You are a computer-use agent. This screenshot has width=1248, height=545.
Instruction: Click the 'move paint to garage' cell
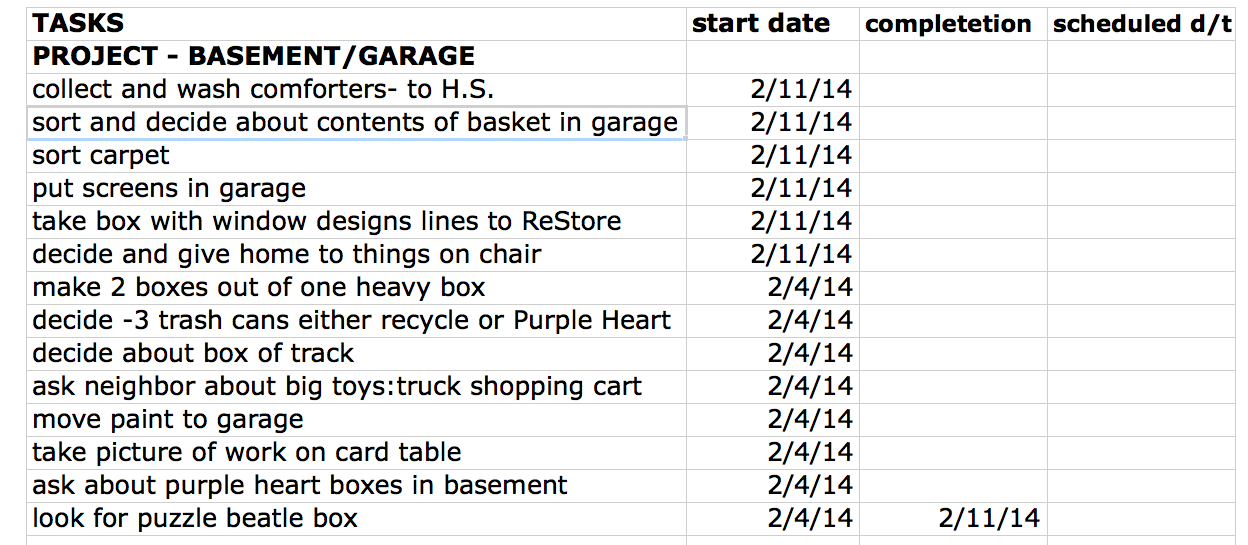coord(357,420)
